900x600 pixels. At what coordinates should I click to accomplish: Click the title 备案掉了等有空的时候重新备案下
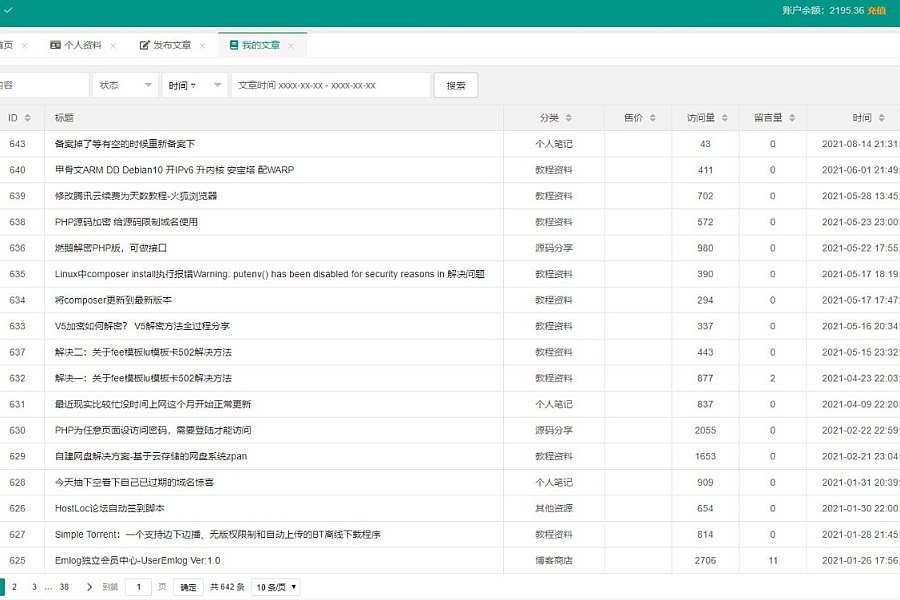tap(125, 144)
